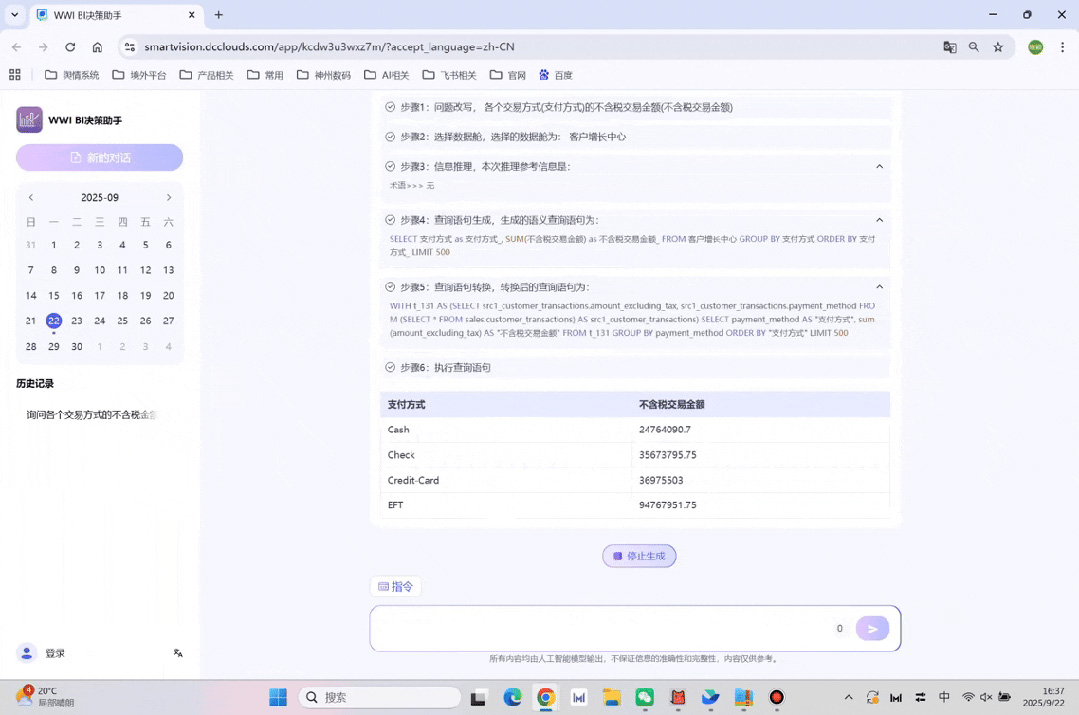Viewport: 1079px width, 715px height.
Task: Start a new conversation with 新的对话
Action: [x=99, y=158]
